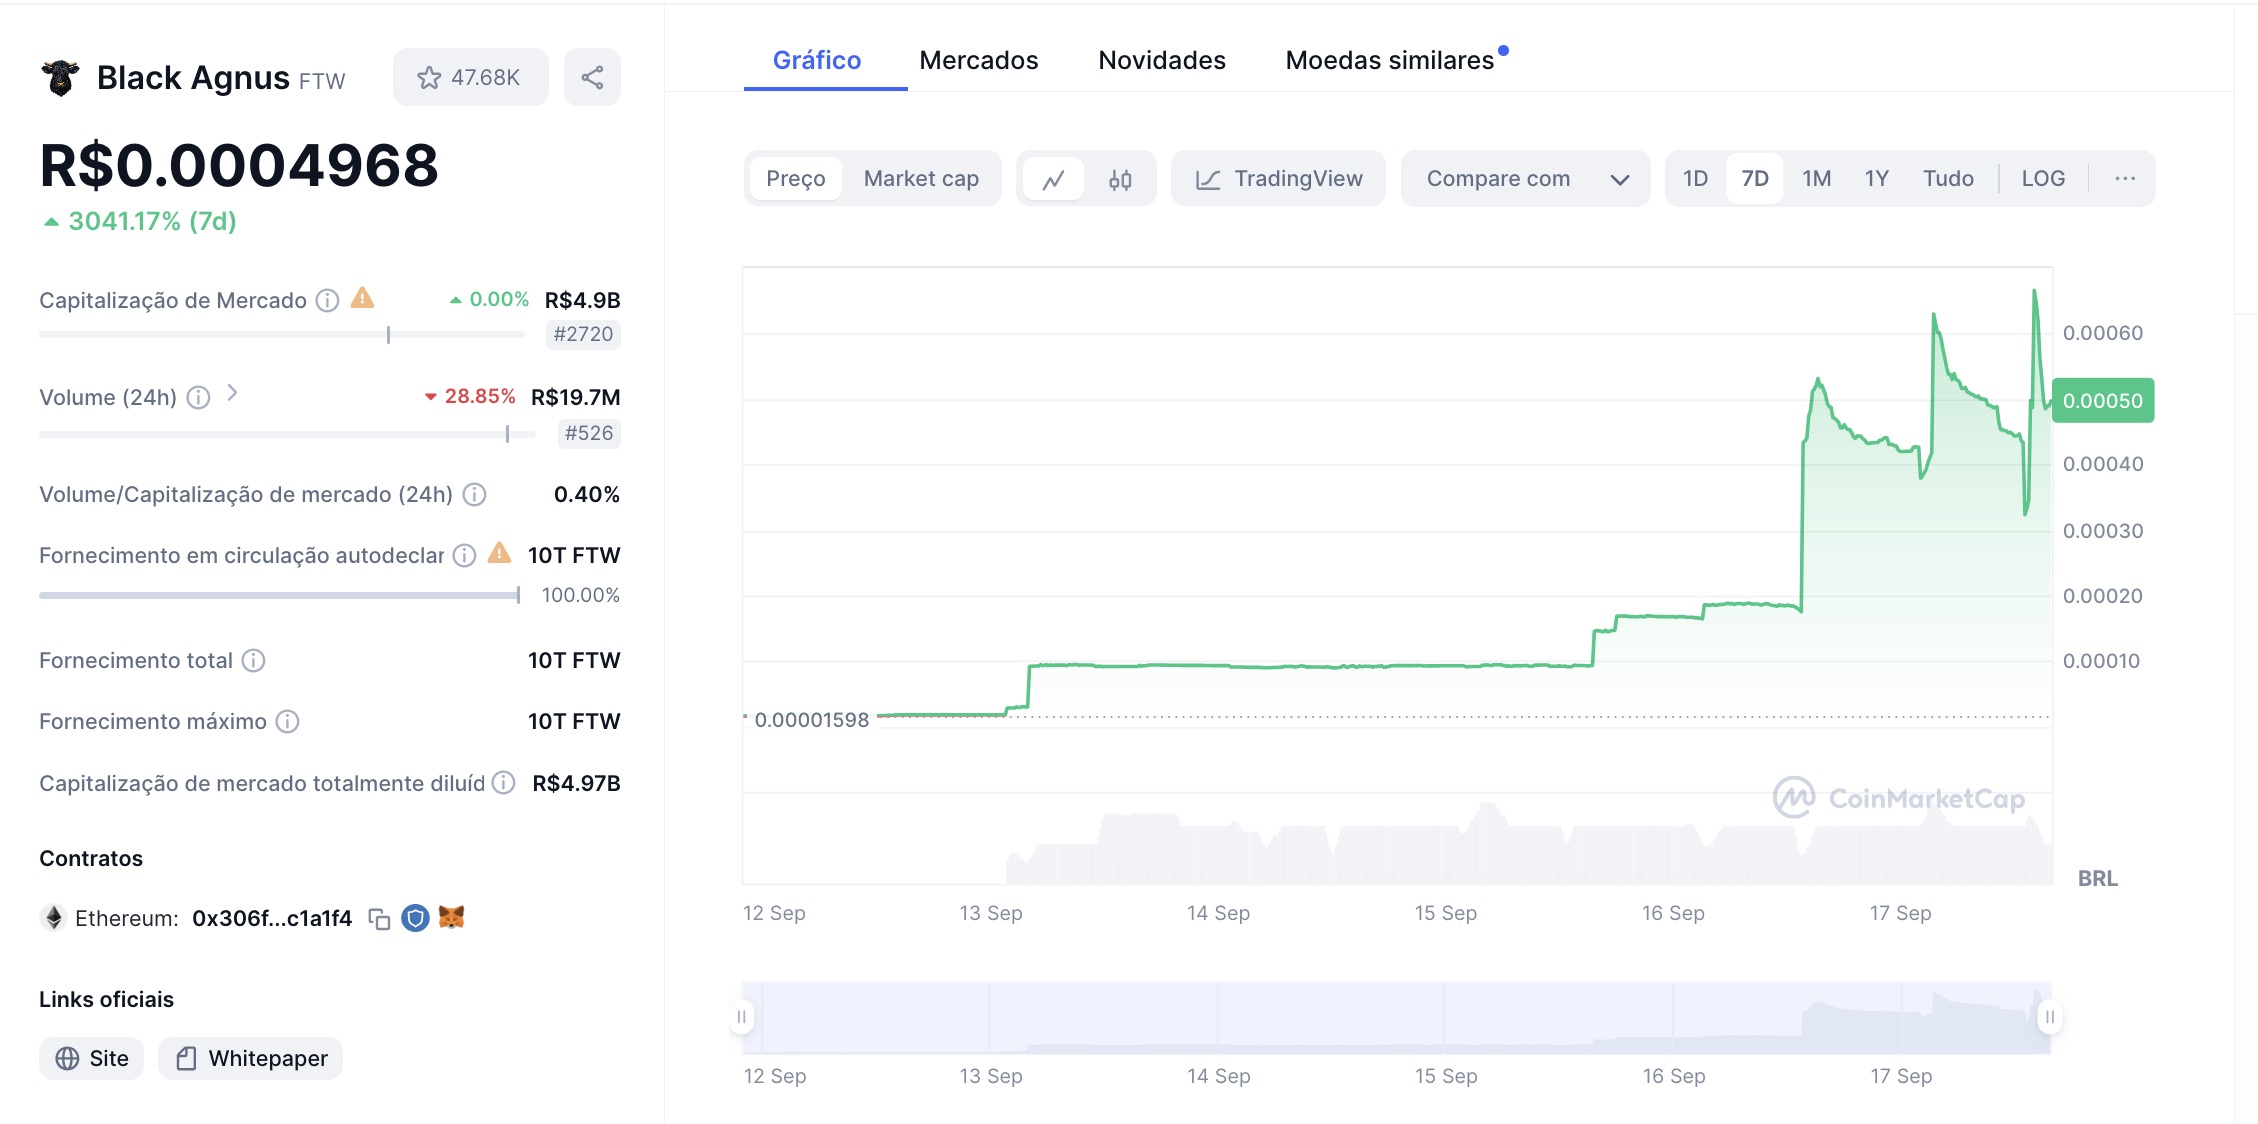The image size is (2258, 1124).
Task: Set the time range to 7D
Action: click(x=1755, y=179)
